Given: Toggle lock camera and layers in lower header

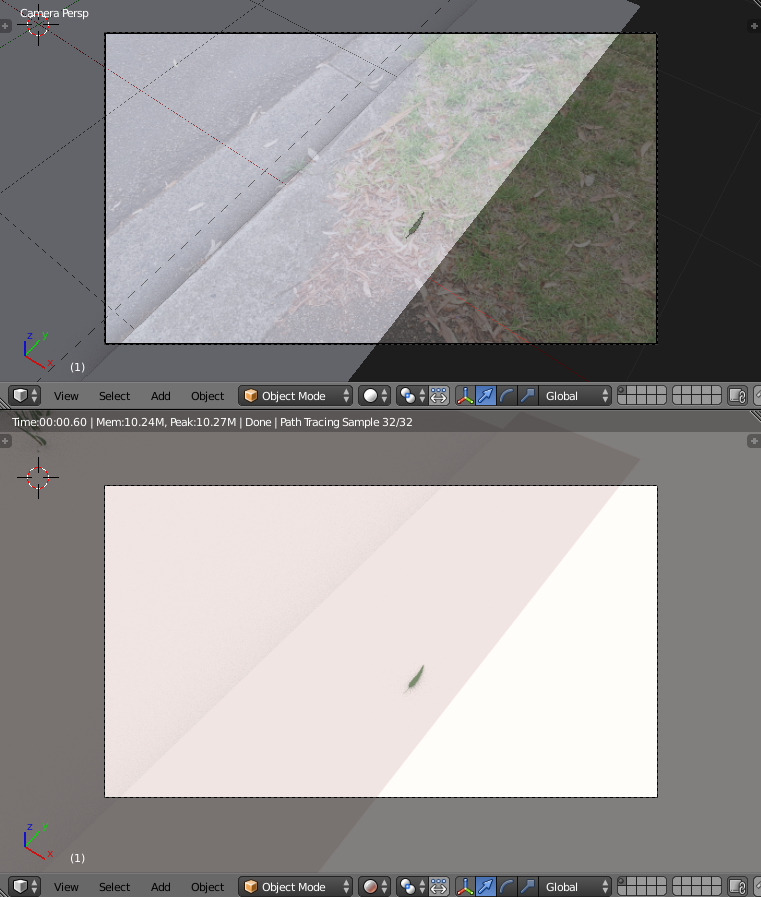Looking at the screenshot, I should [x=737, y=887].
